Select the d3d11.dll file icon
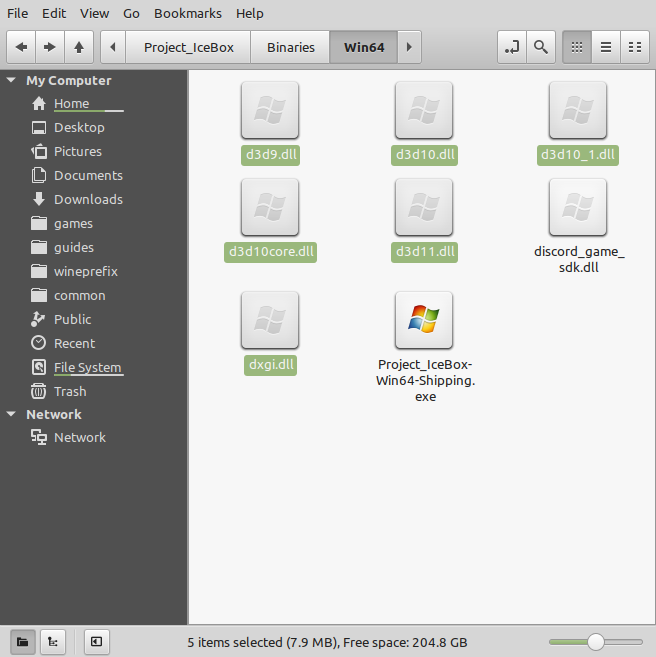Image resolution: width=656 pixels, height=657 pixels. tap(424, 207)
